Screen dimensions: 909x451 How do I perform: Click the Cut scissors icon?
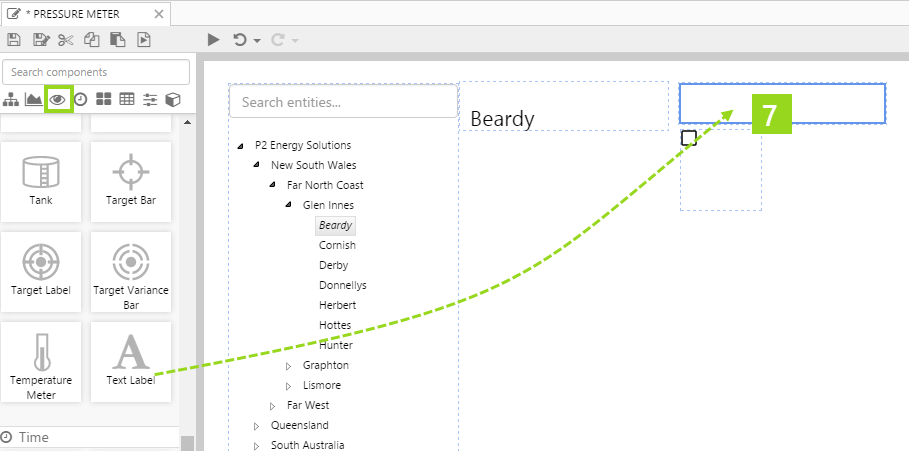tap(66, 40)
